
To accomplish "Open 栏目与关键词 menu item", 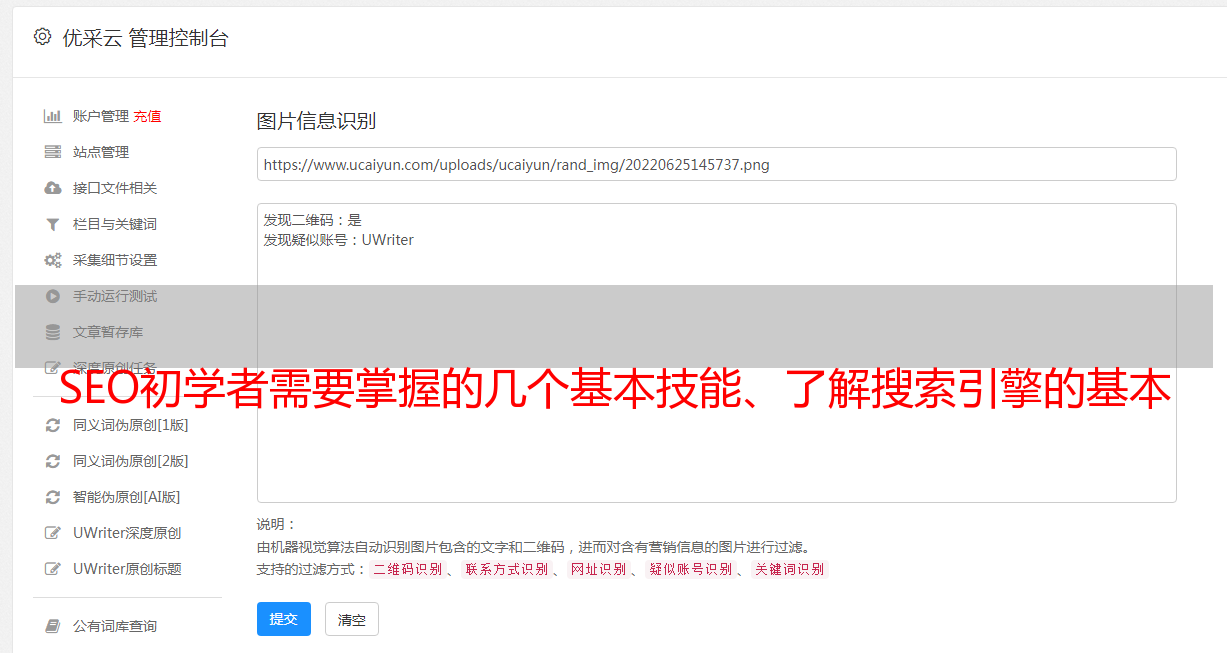I will 115,224.
